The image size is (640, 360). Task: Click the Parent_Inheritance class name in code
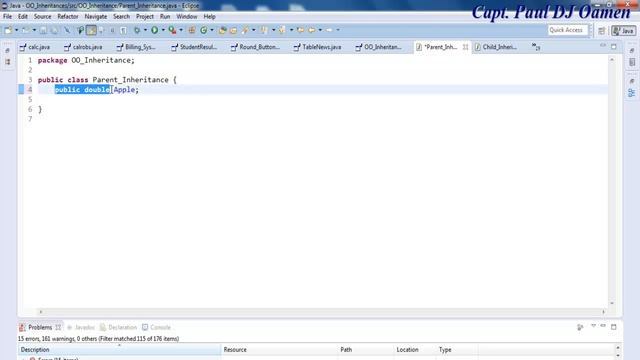(x=130, y=80)
